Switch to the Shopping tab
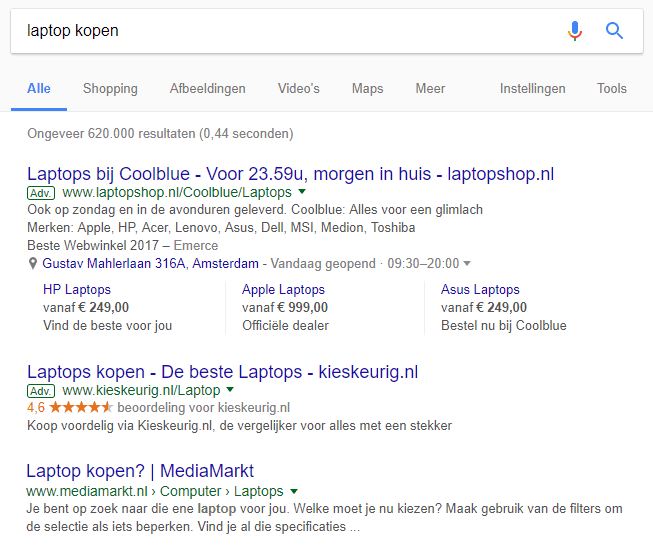This screenshot has height=558, width=653. pyautogui.click(x=110, y=89)
